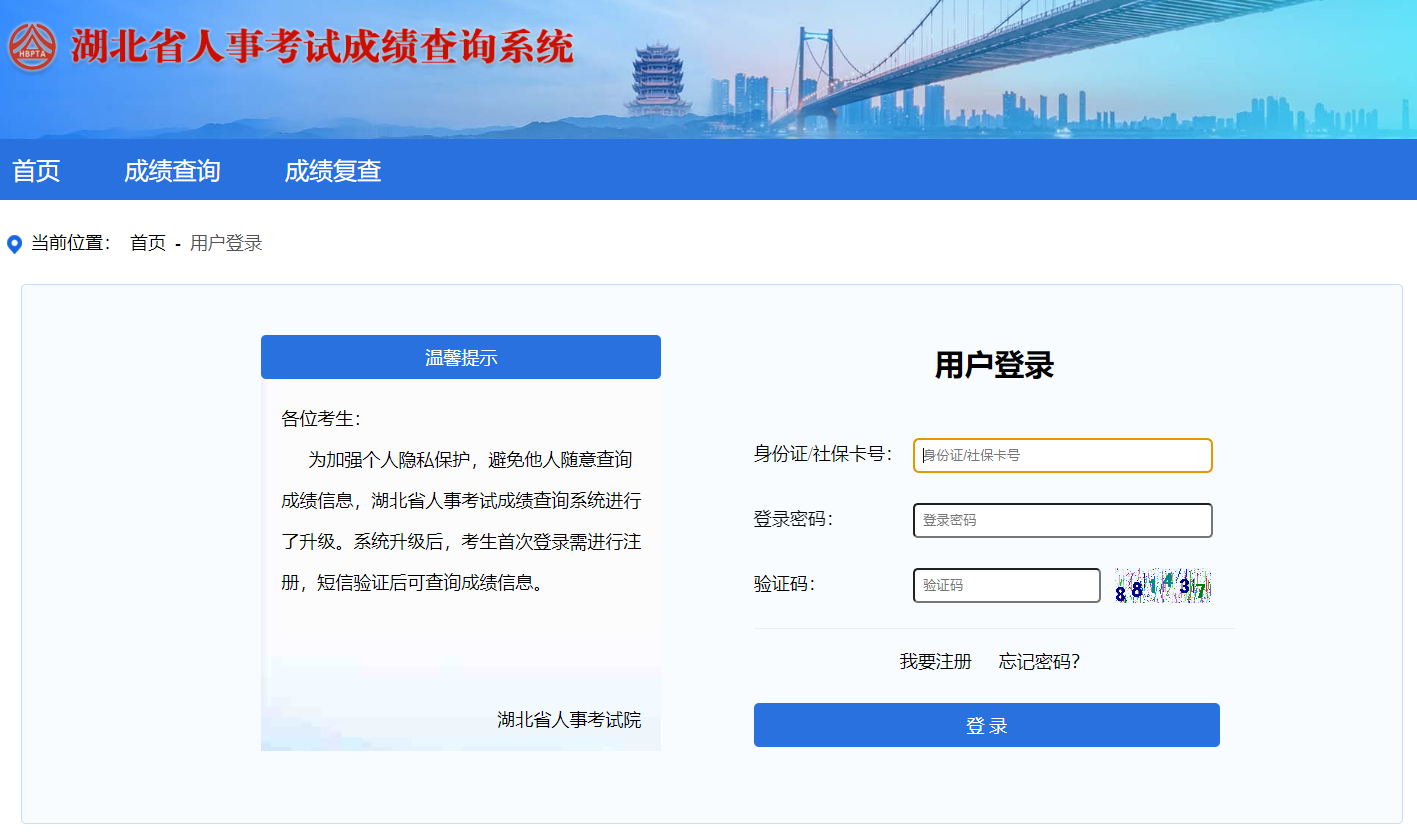The image size is (1417, 834).
Task: Focus the 身份证/社保卡号 input field
Action: coord(1062,455)
